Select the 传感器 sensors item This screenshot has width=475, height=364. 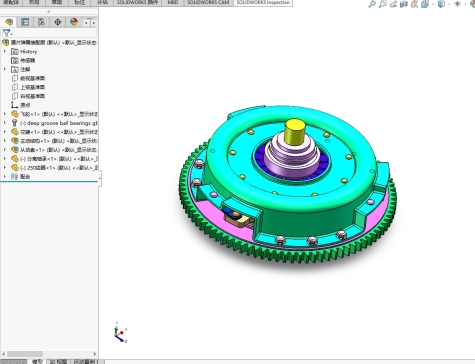[x=28, y=60]
